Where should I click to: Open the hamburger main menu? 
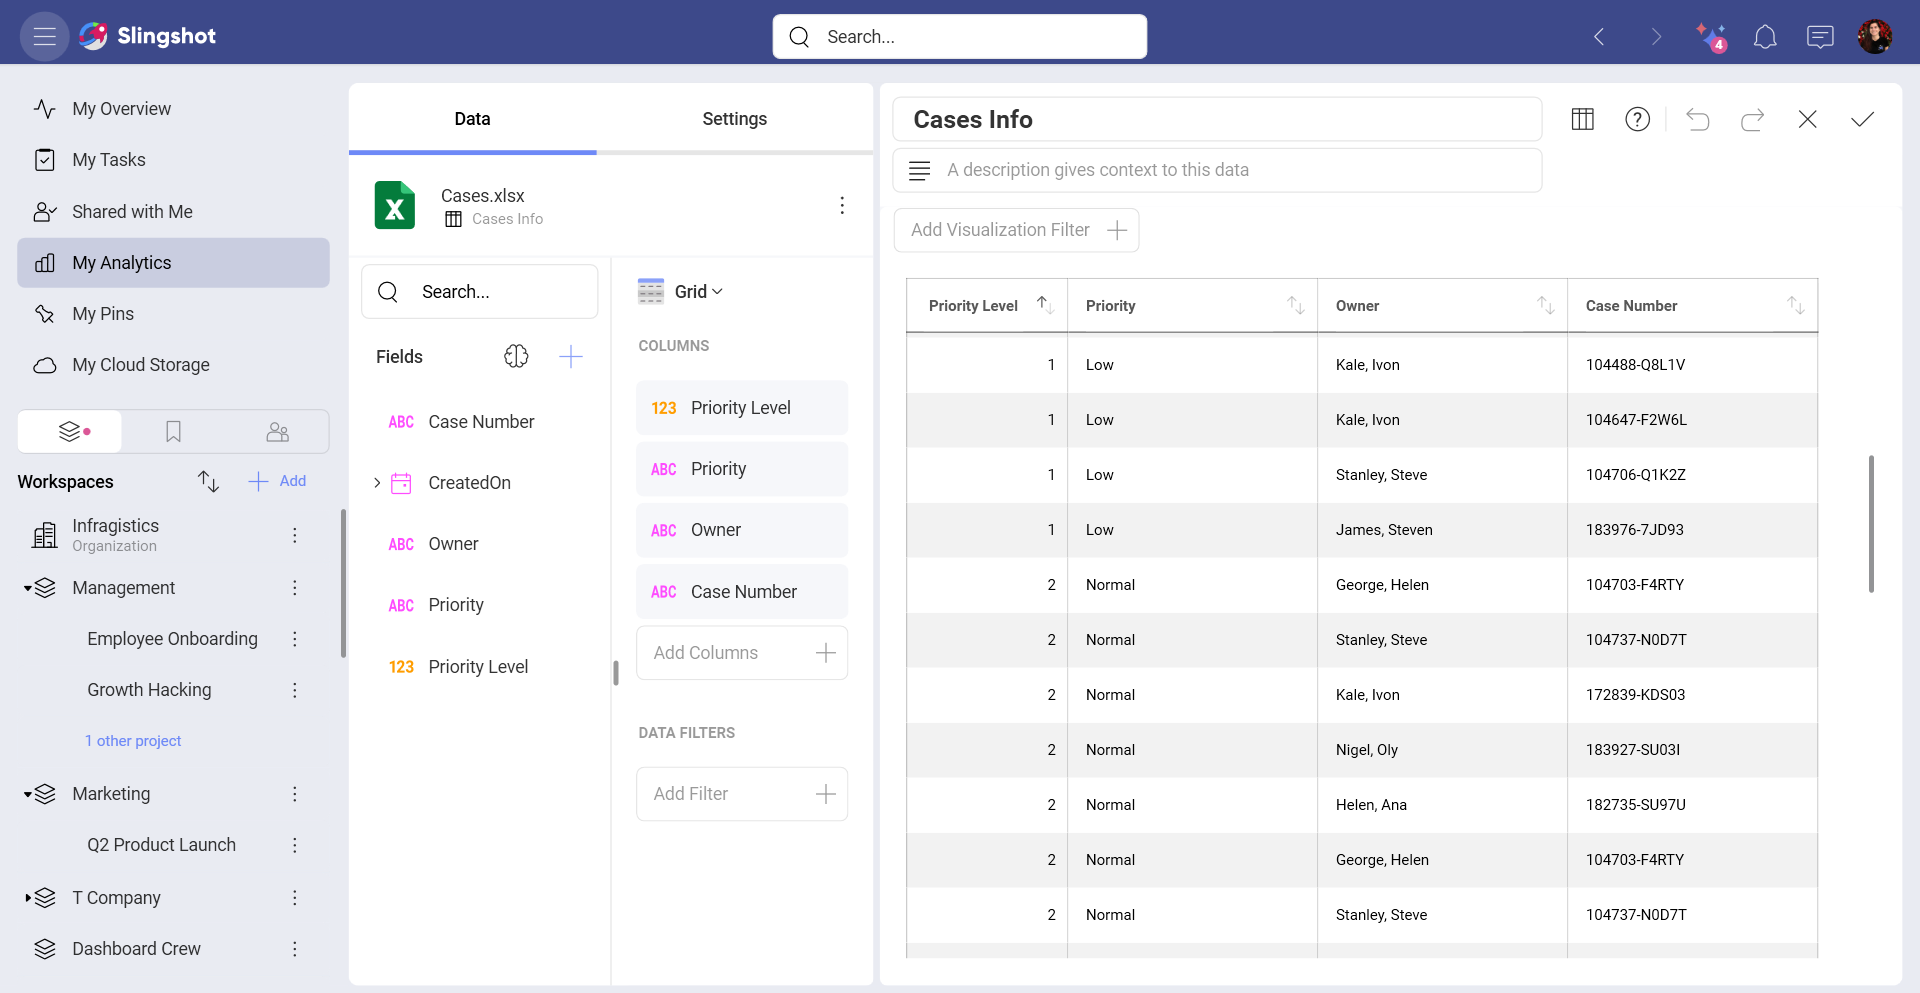(44, 36)
